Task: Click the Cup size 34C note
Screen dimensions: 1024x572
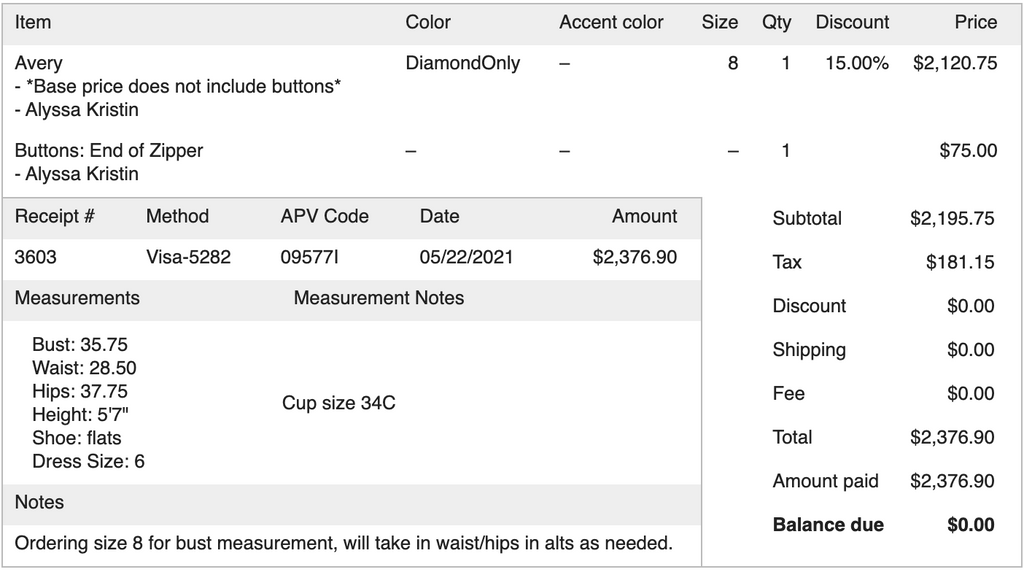Action: [339, 403]
